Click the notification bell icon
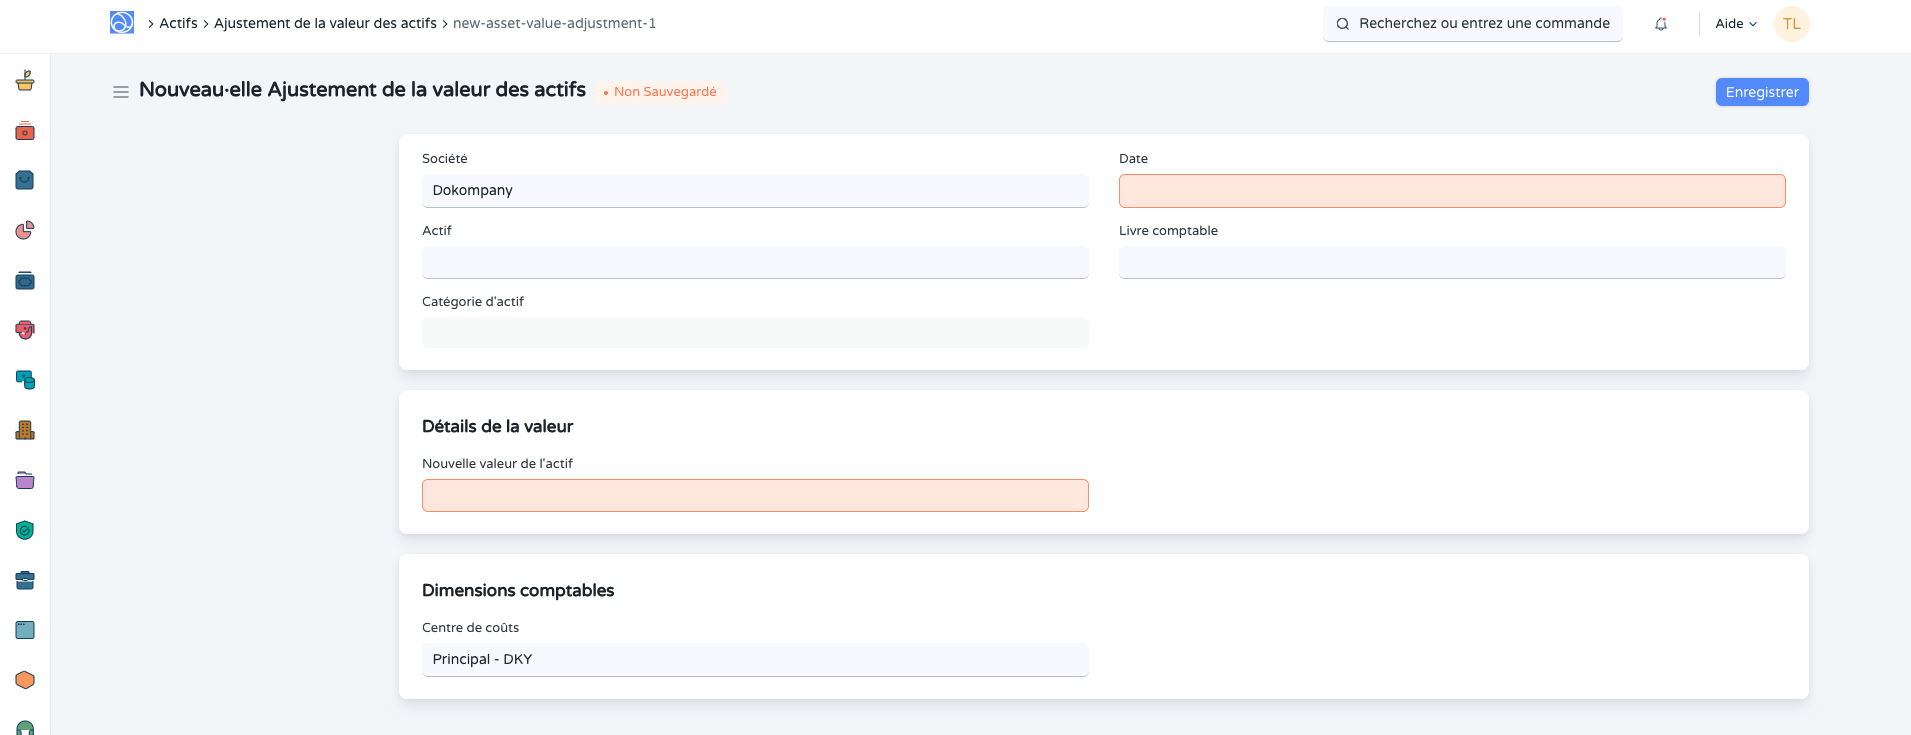The image size is (1911, 735). pyautogui.click(x=1661, y=24)
